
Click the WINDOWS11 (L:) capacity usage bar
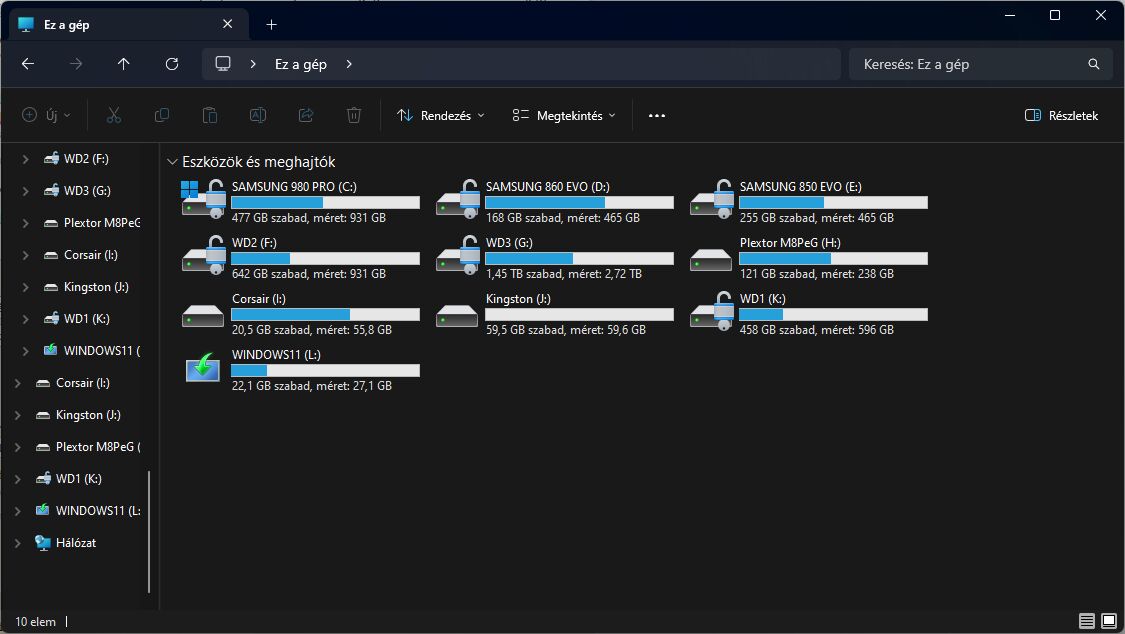[325, 370]
